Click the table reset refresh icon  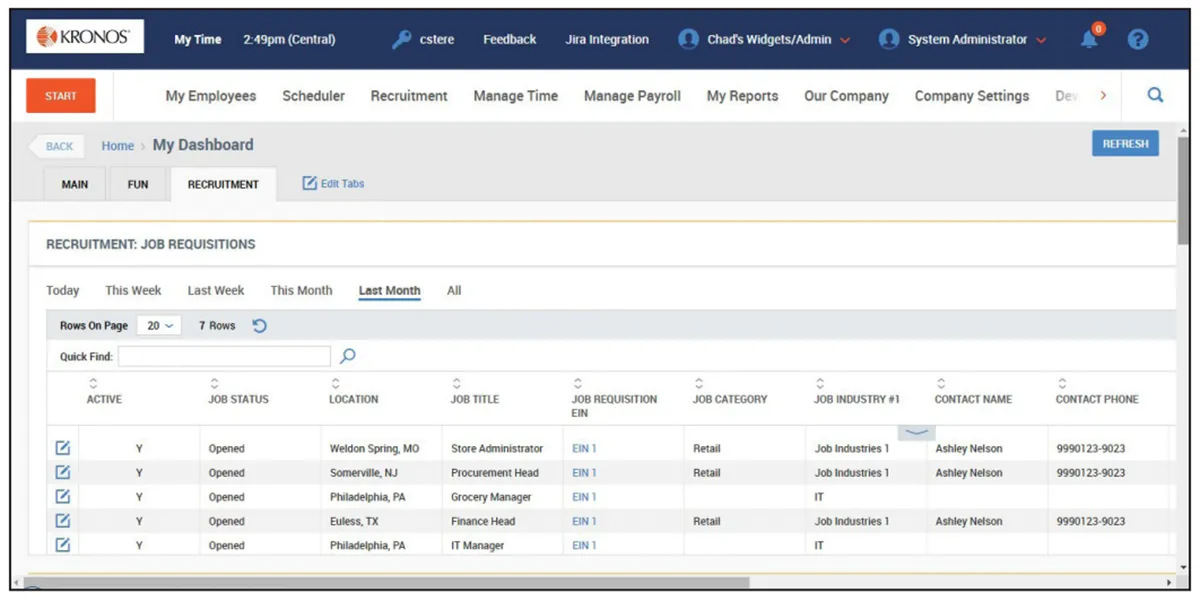(259, 326)
